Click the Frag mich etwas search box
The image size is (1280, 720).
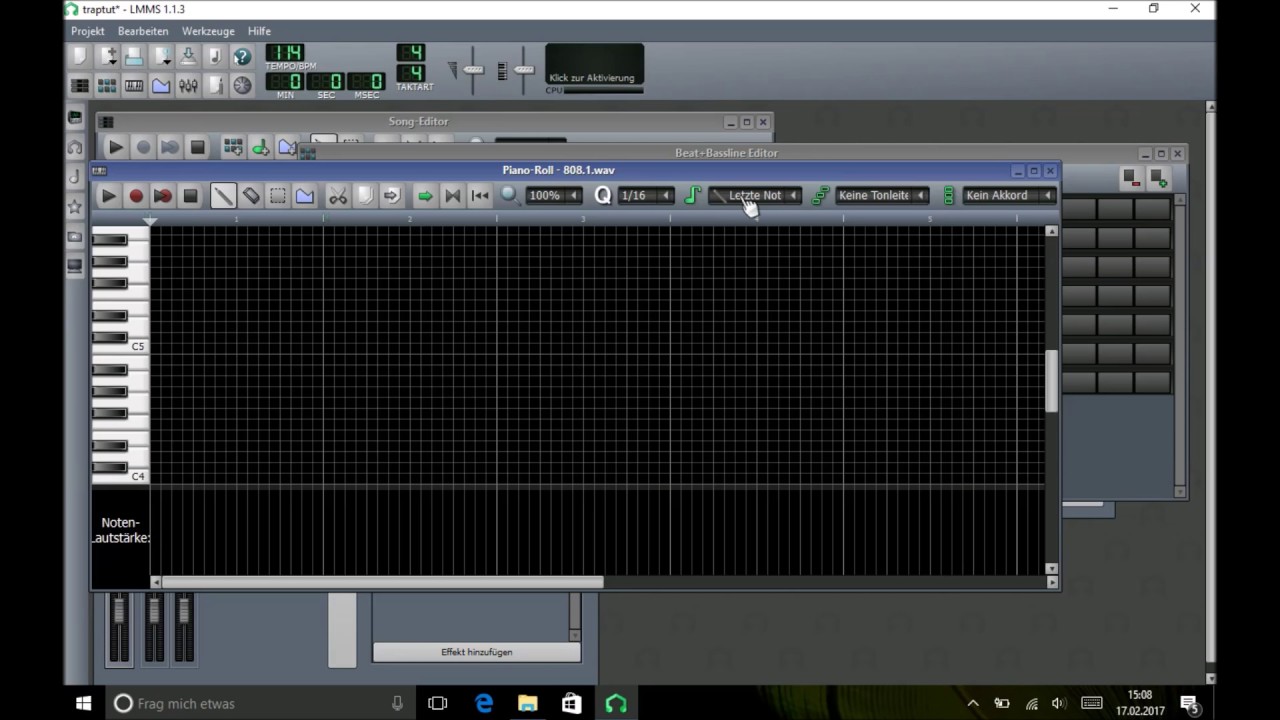pos(260,703)
